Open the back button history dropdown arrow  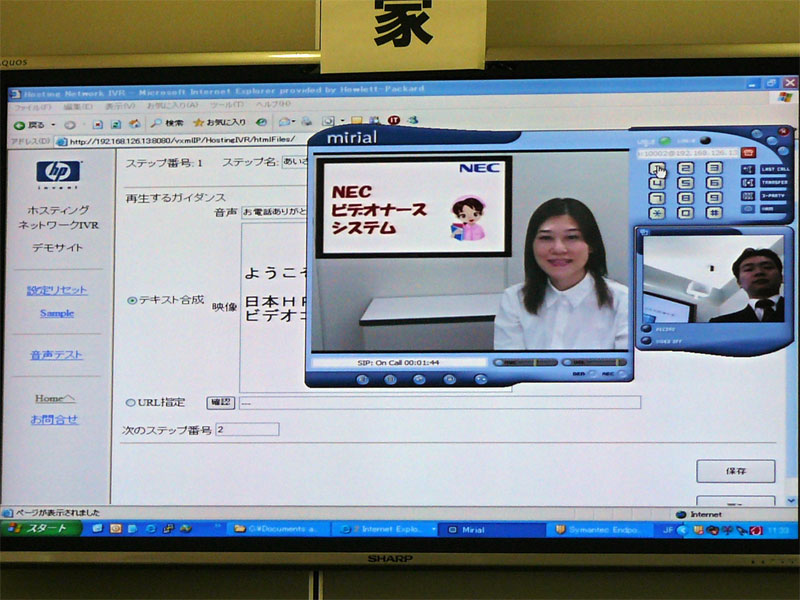pyautogui.click(x=53, y=125)
